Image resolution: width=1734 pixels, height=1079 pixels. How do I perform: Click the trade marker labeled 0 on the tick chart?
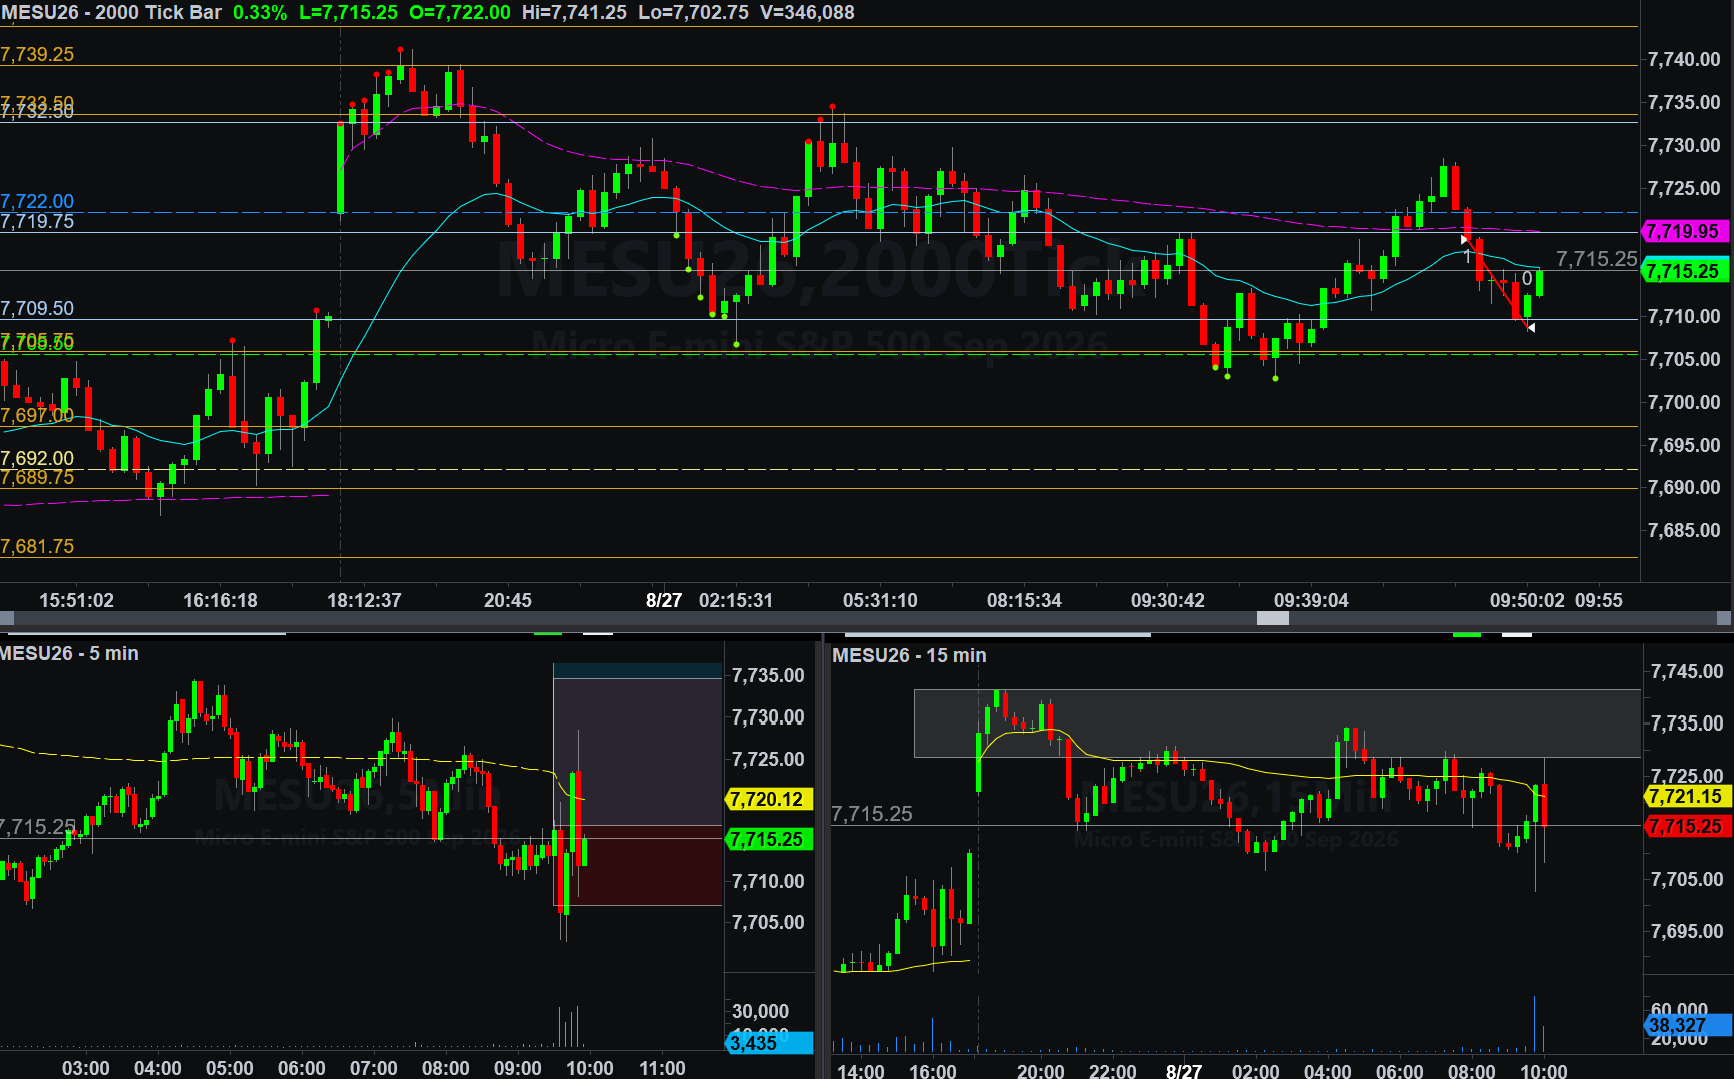pos(1527,279)
